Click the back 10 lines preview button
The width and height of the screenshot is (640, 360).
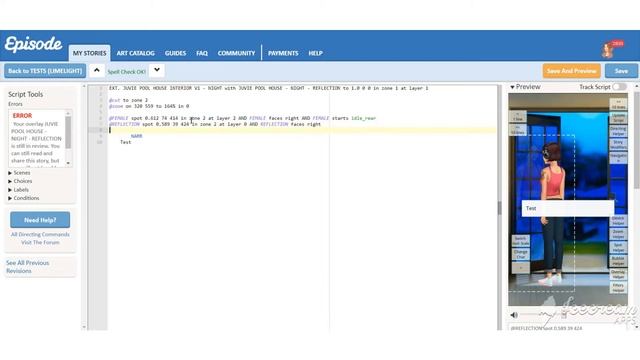[618, 104]
